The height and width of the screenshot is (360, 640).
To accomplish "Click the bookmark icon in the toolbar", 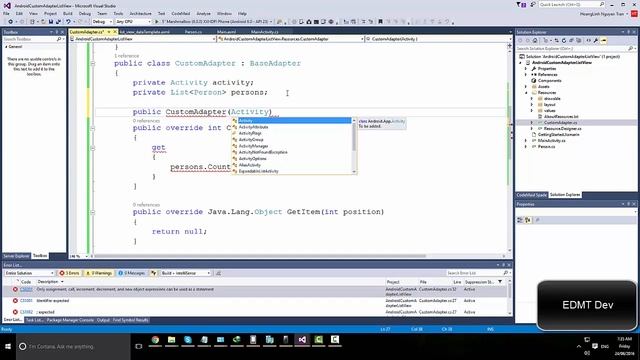I will 380,22.
